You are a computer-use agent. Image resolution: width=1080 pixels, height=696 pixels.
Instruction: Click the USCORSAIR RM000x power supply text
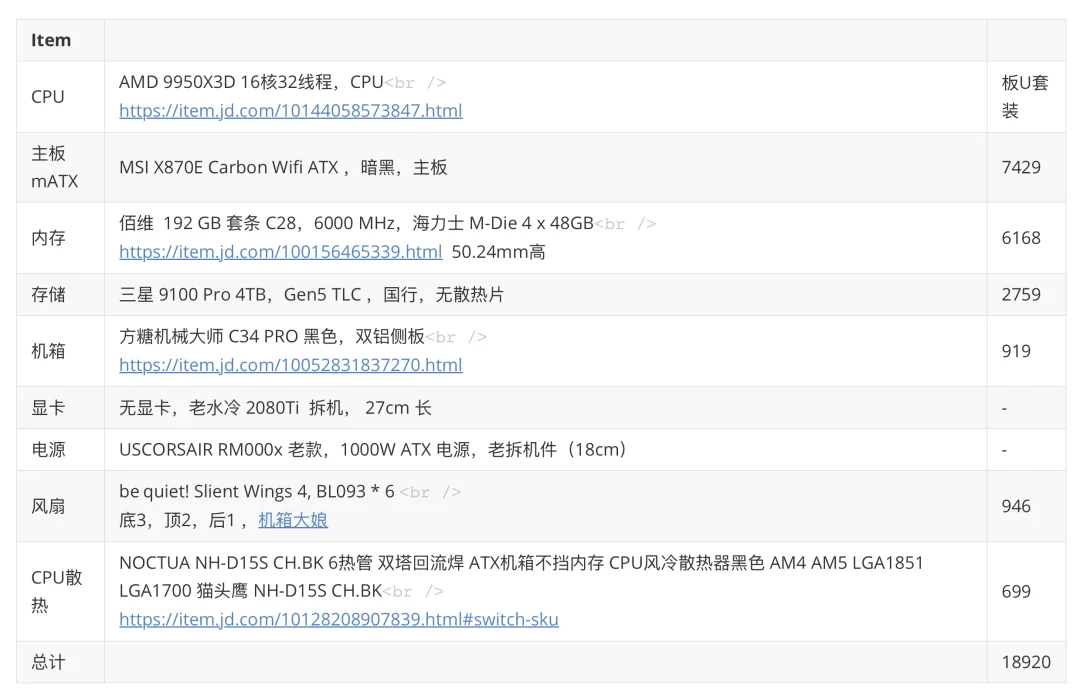(373, 449)
